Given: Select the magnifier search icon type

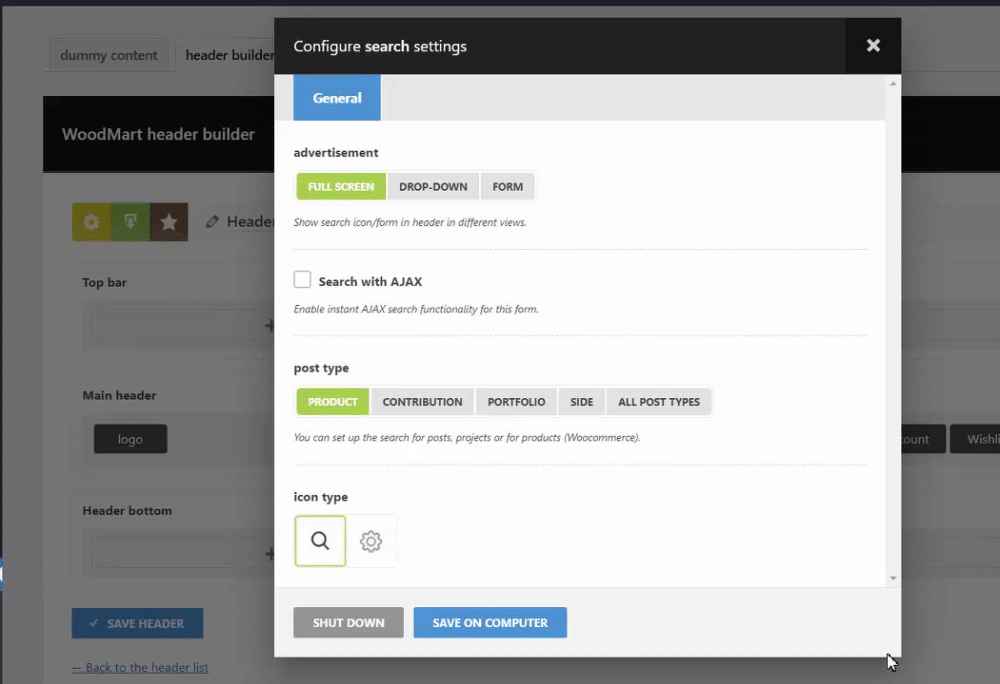Looking at the screenshot, I should pyautogui.click(x=320, y=541).
